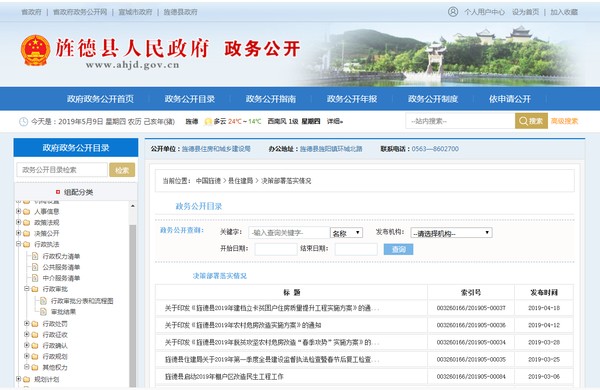The image size is (600, 390).
Task: Click publish date 2019-04-12 cell
Action: pyautogui.click(x=544, y=325)
